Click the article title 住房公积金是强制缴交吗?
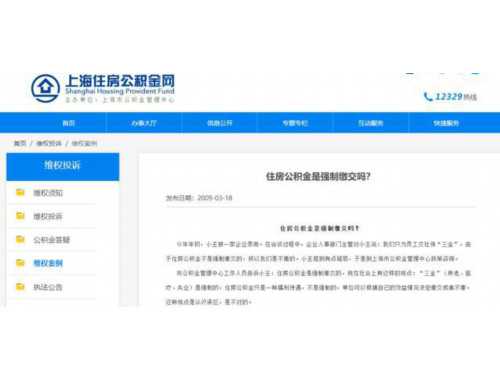The height and width of the screenshot is (380, 500). coord(318,176)
